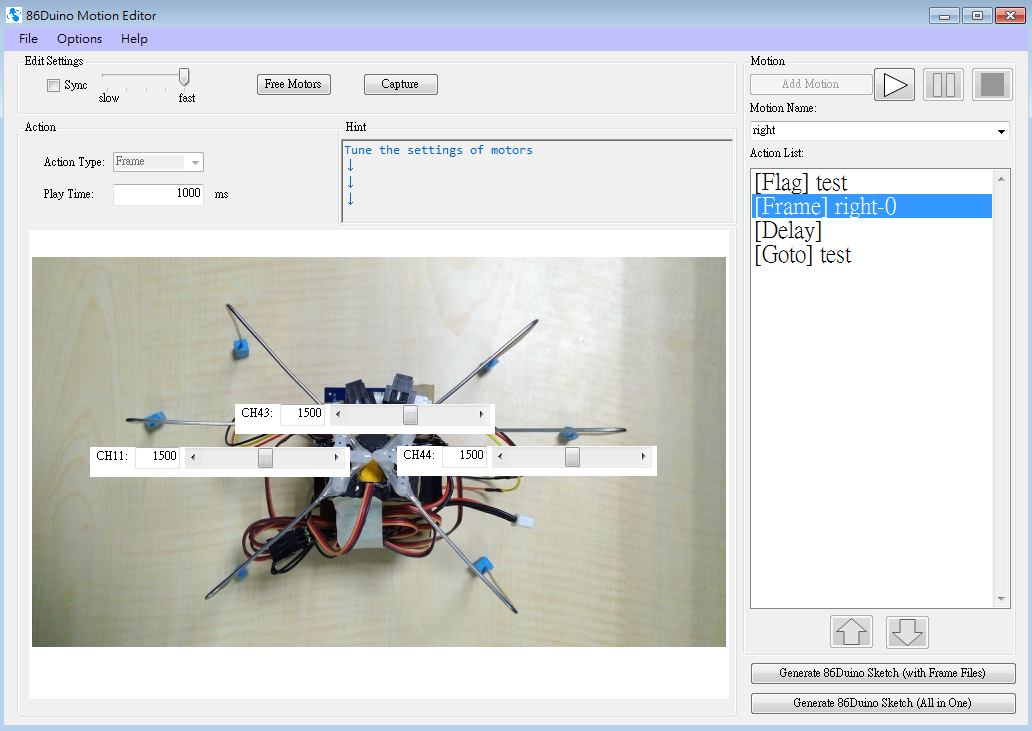Click the Add Motion button
This screenshot has width=1032, height=731.
click(x=811, y=84)
